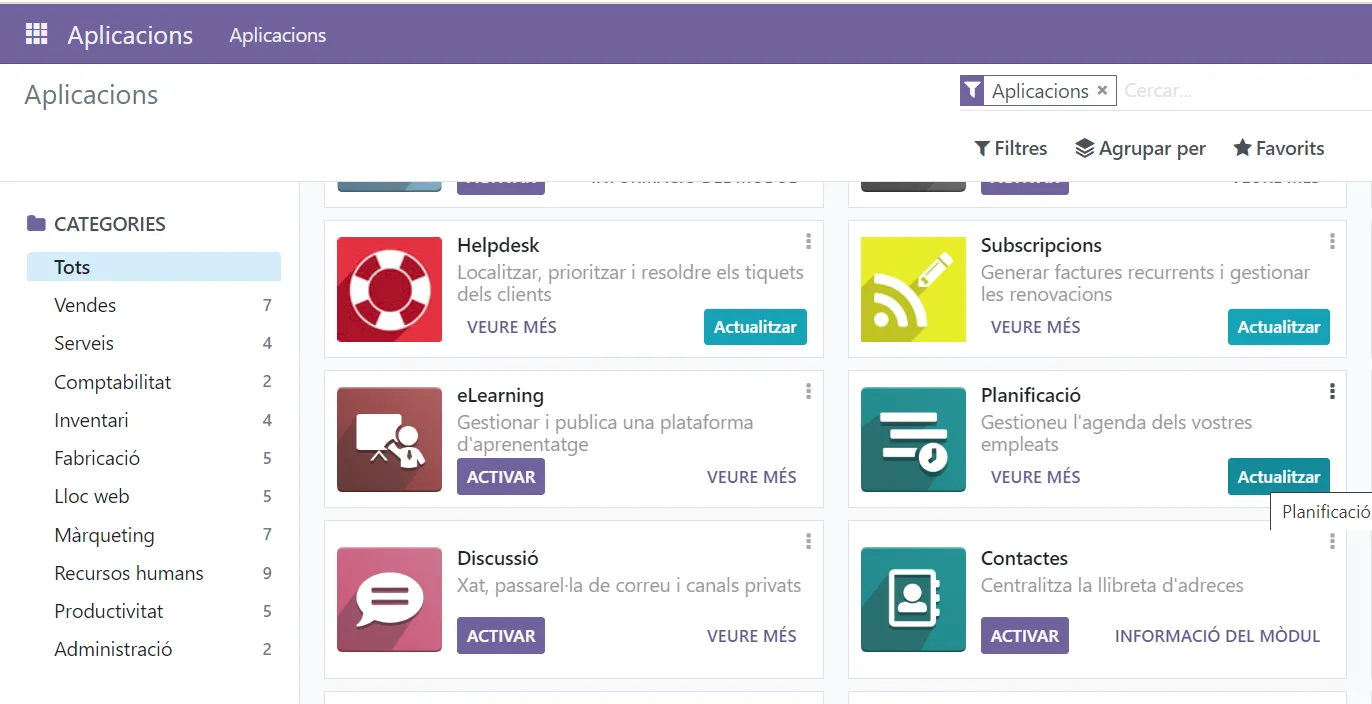The image size is (1372, 704).
Task: Click the Discussió chat bubble icon
Action: 389,600
